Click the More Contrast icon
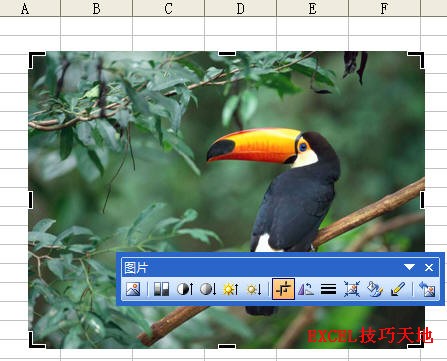Viewport: 447px width, 361px height. [185, 289]
